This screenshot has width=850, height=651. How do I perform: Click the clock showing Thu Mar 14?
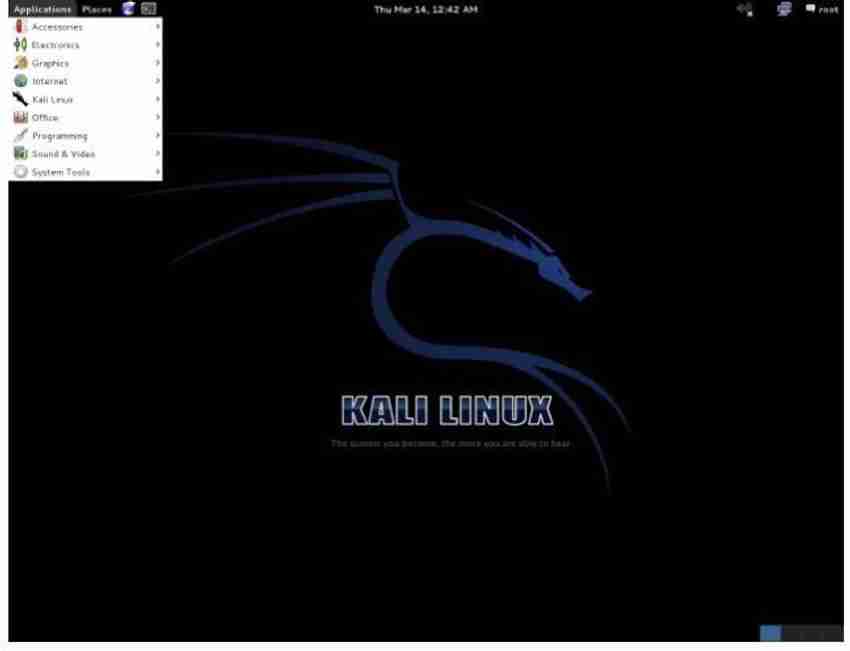pyautogui.click(x=425, y=9)
